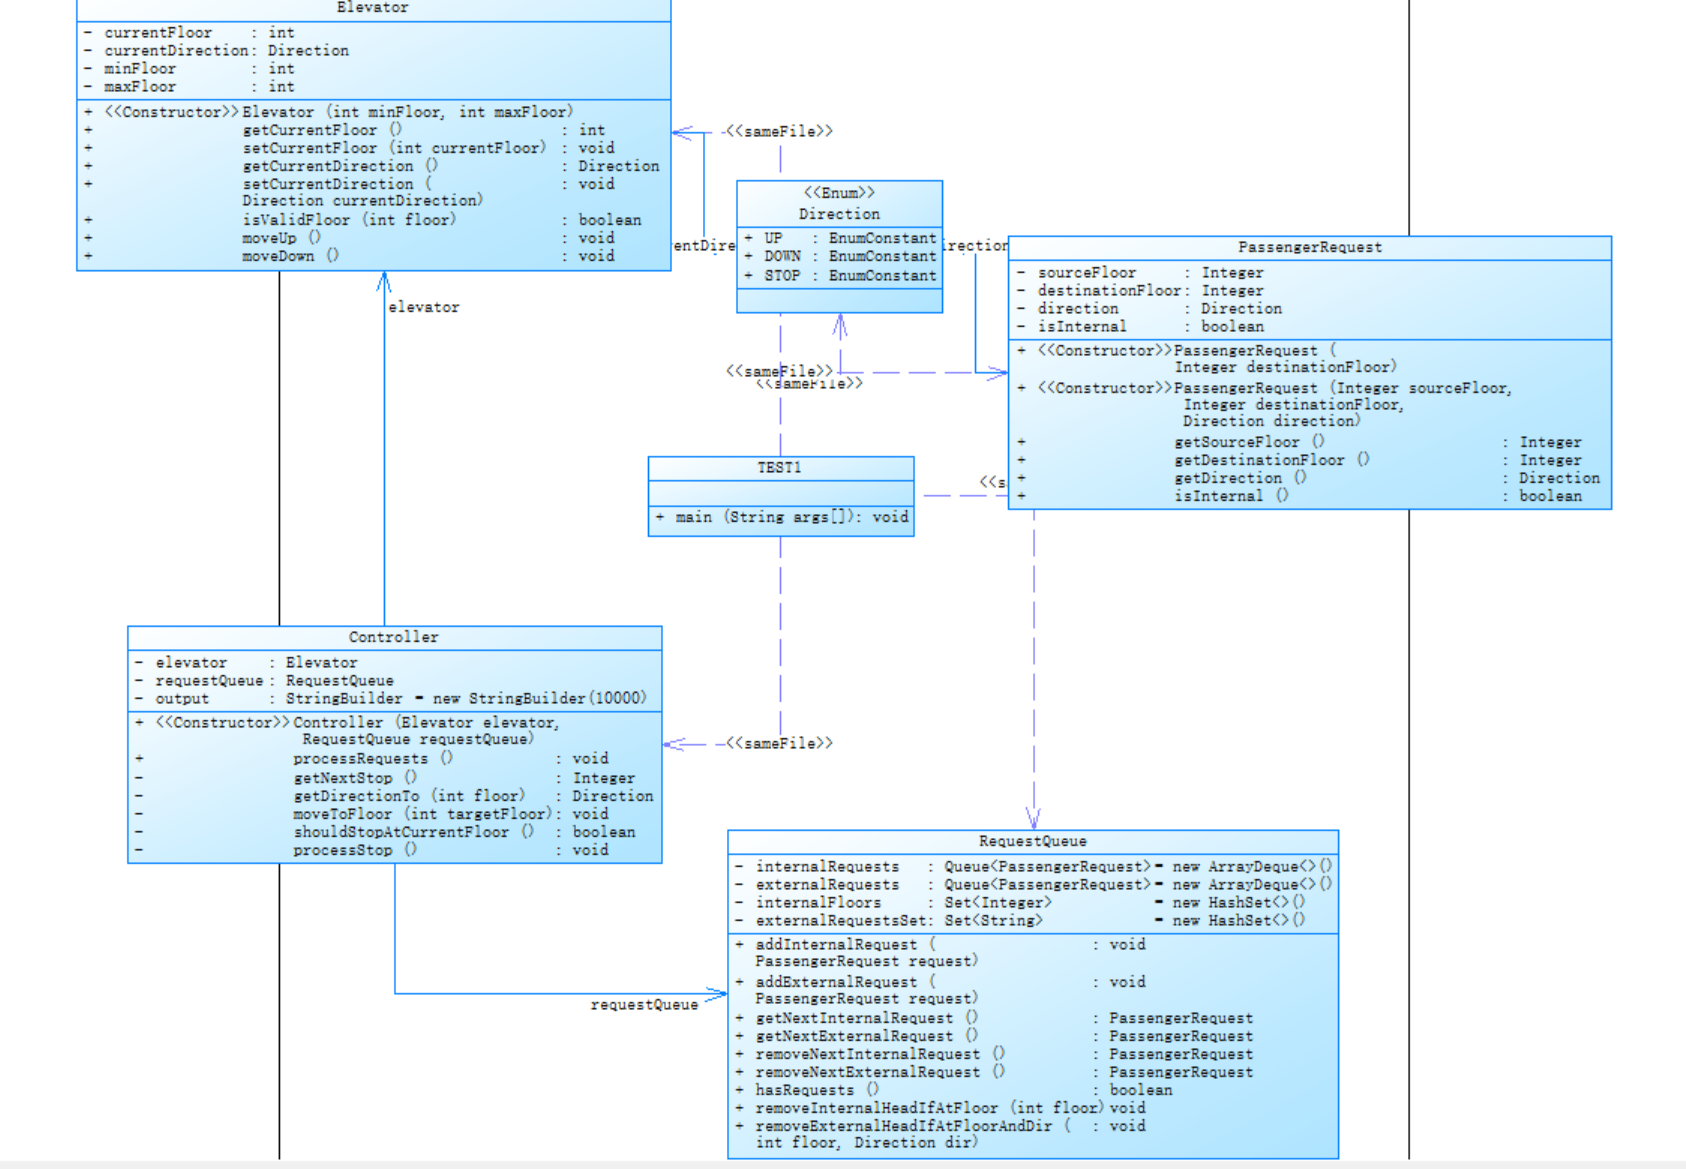Select the getCurrentDirection () method
This screenshot has height=1169, width=1686.
click(x=372, y=166)
